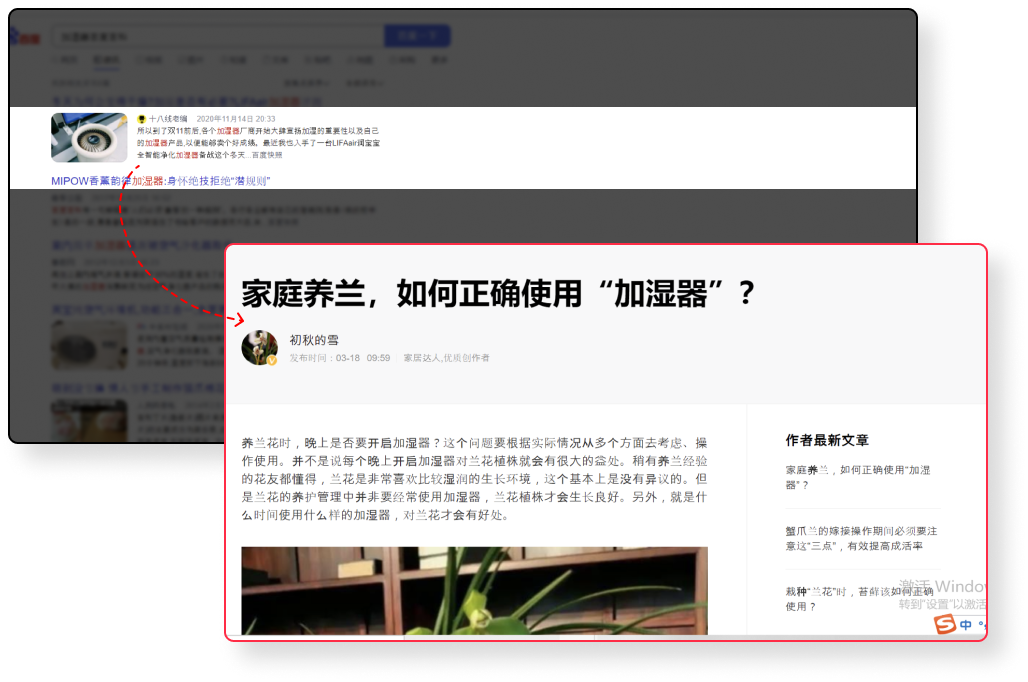
Task: Click the 家居达人,优质创作者 label
Action: click(x=446, y=358)
